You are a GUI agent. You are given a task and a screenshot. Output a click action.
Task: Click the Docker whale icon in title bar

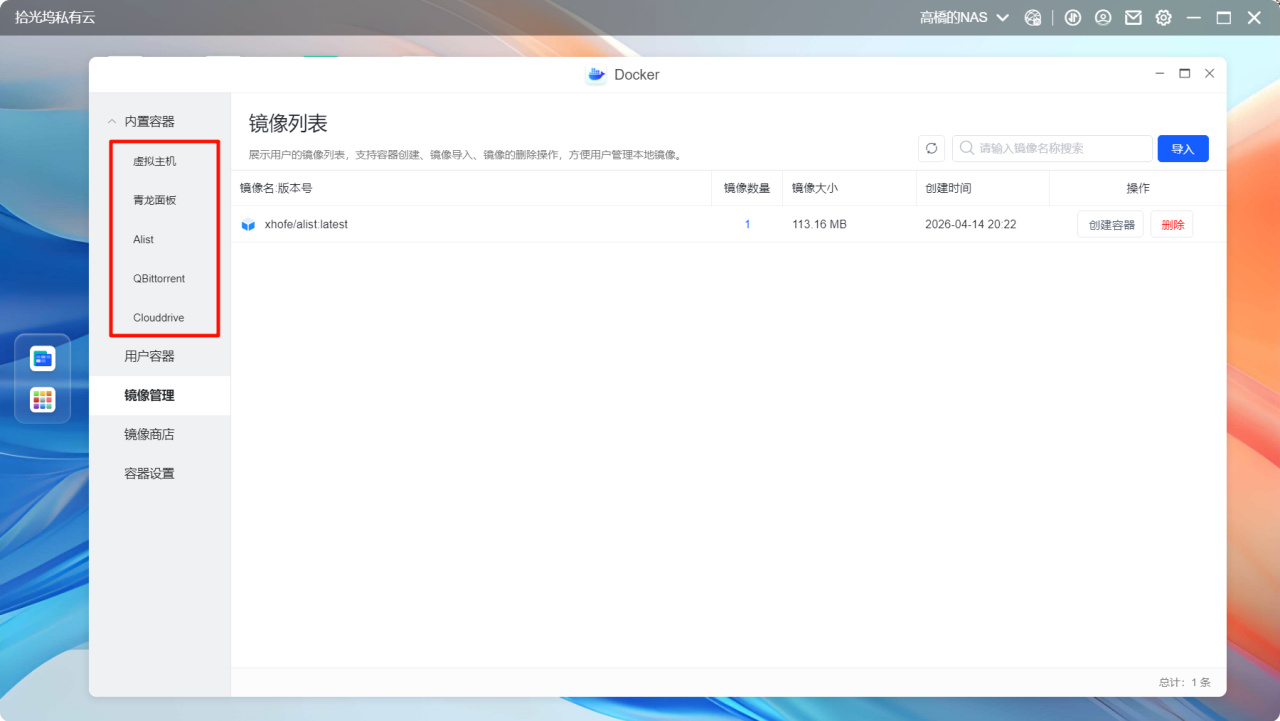tap(596, 75)
